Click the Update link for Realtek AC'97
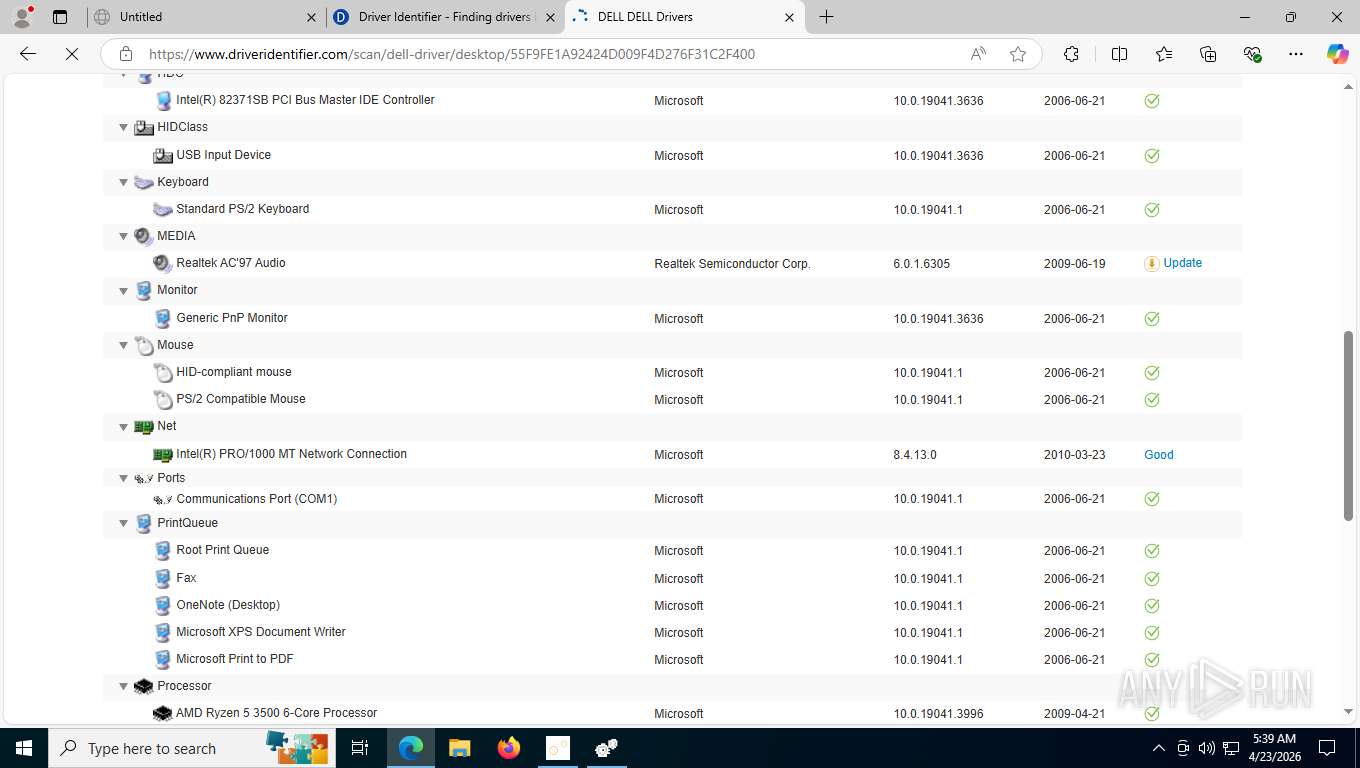This screenshot has height=768, width=1360. (1182, 263)
